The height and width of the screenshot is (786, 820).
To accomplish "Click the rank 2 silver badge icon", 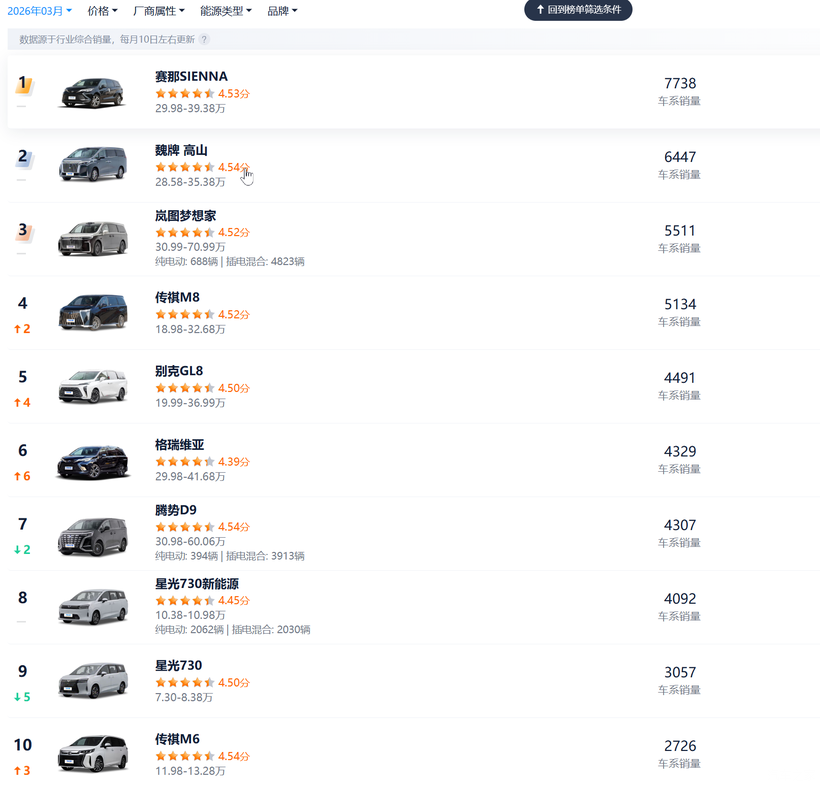I will point(24,157).
